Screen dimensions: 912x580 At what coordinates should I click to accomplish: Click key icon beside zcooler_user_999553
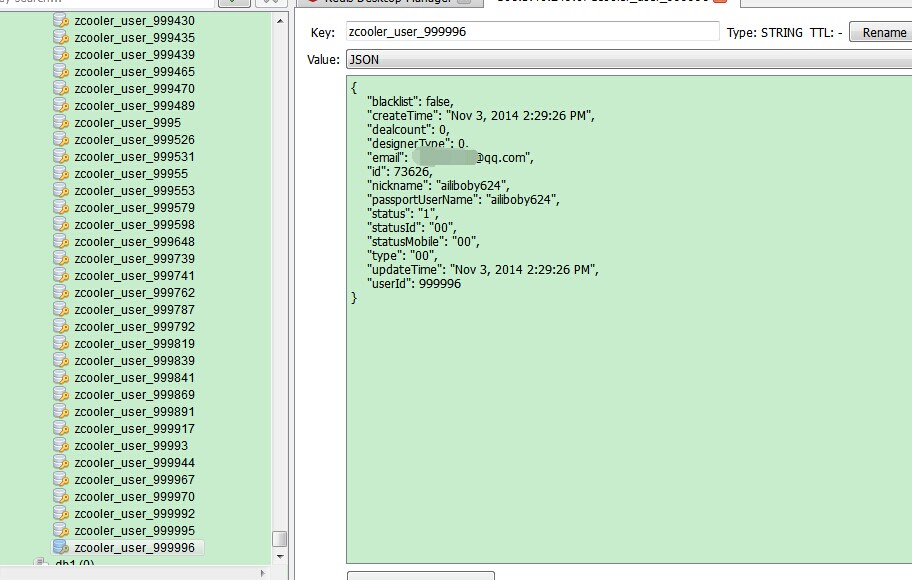click(x=61, y=190)
